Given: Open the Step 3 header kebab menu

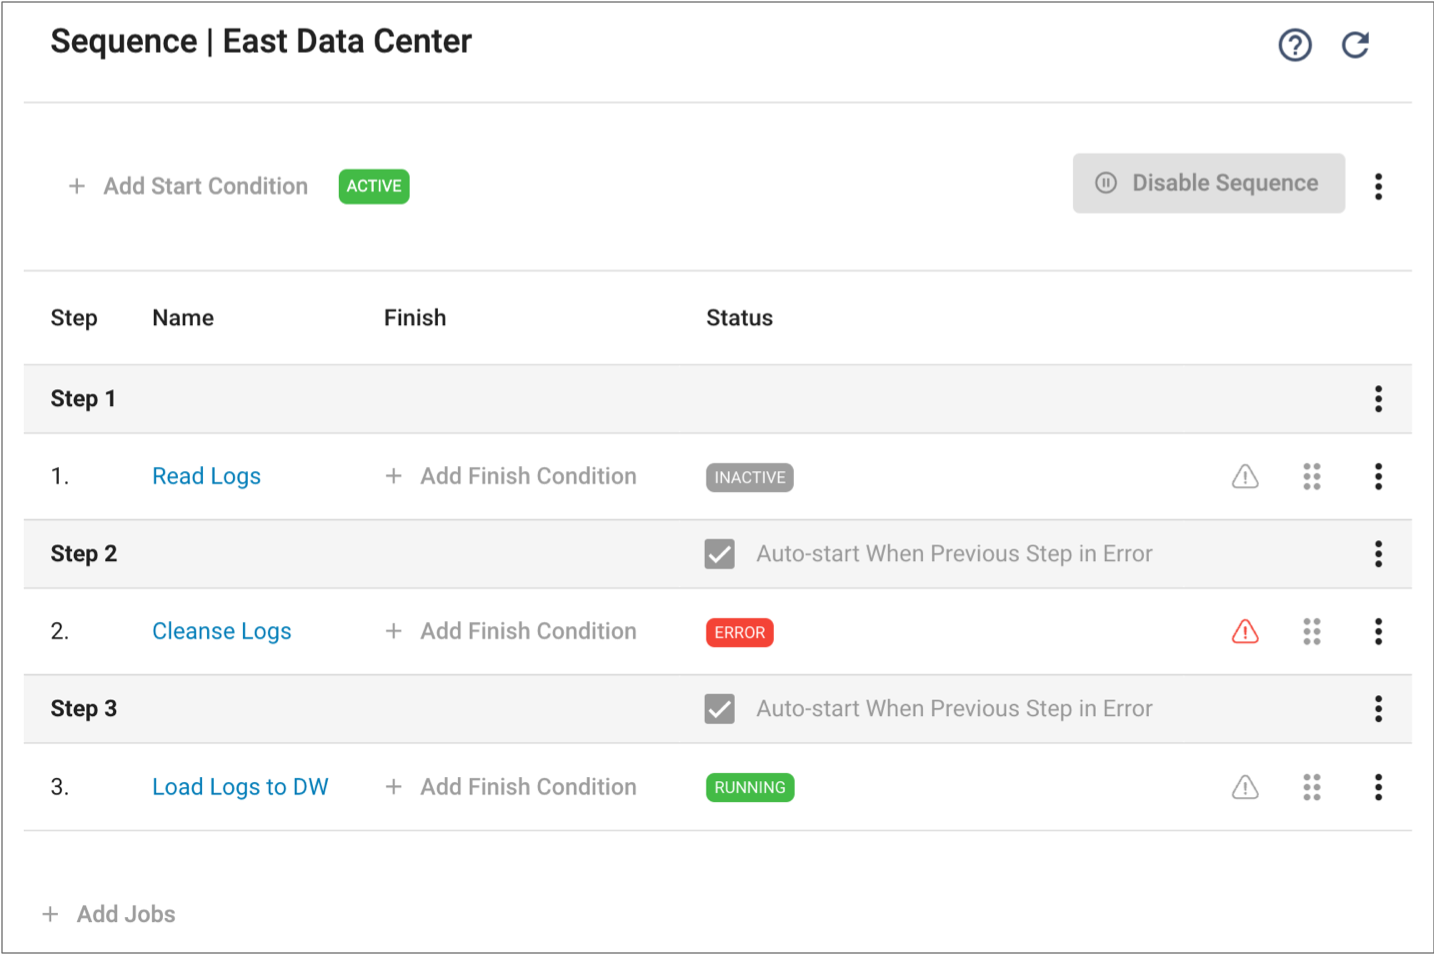Looking at the screenshot, I should pos(1378,709).
